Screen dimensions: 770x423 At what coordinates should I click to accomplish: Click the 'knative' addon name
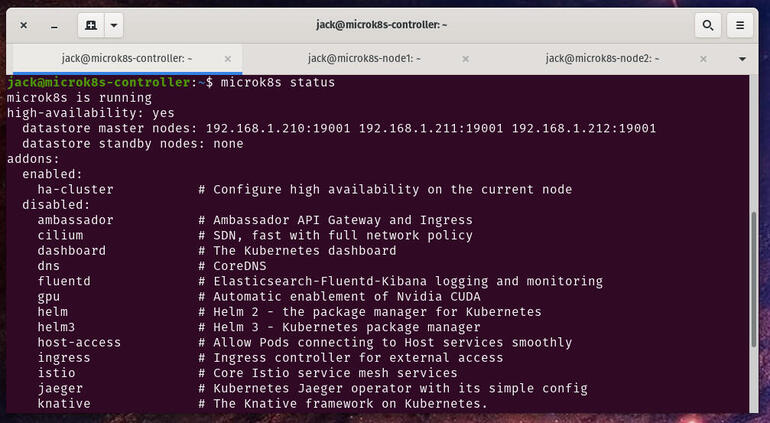(x=64, y=403)
